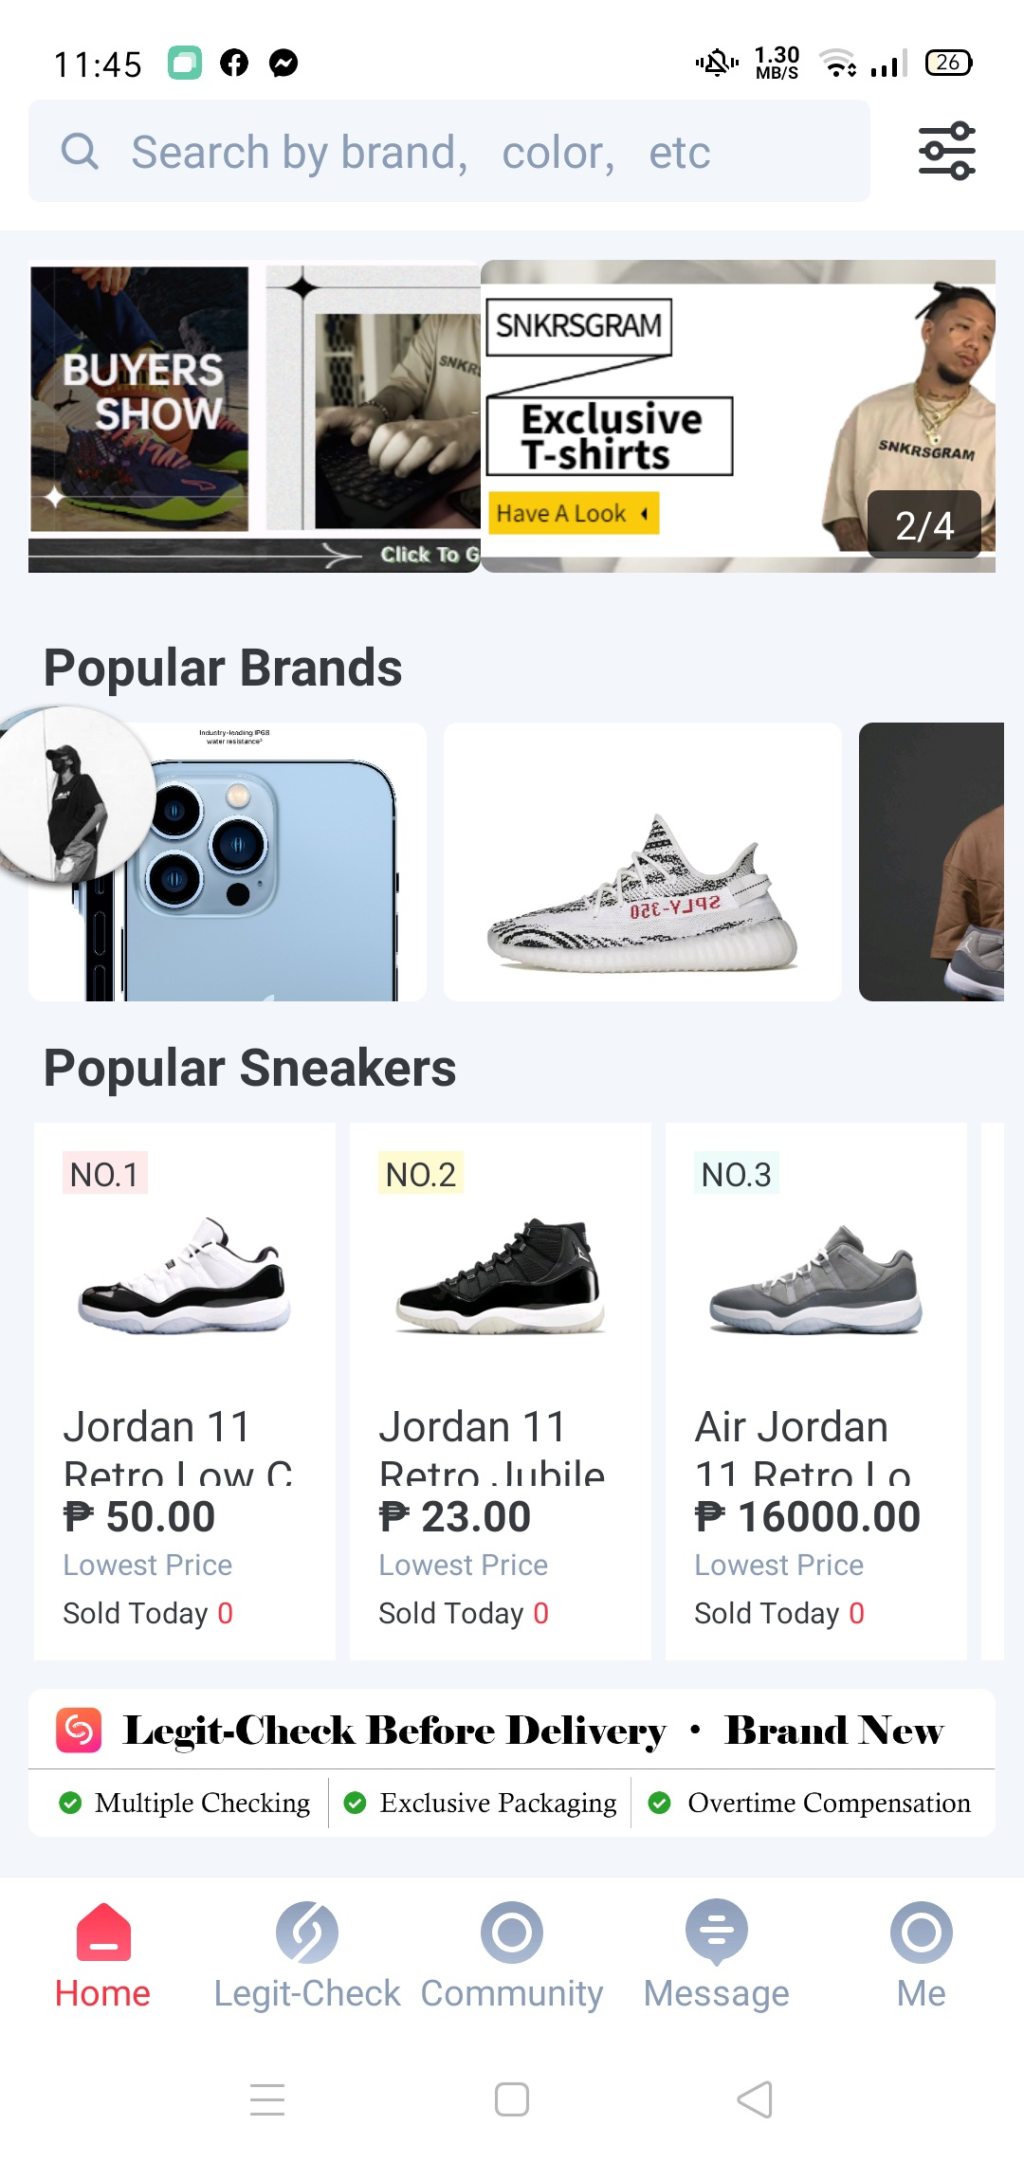
Task: Tap the Legit-Check Before Delivery banner logo
Action: click(x=79, y=1730)
